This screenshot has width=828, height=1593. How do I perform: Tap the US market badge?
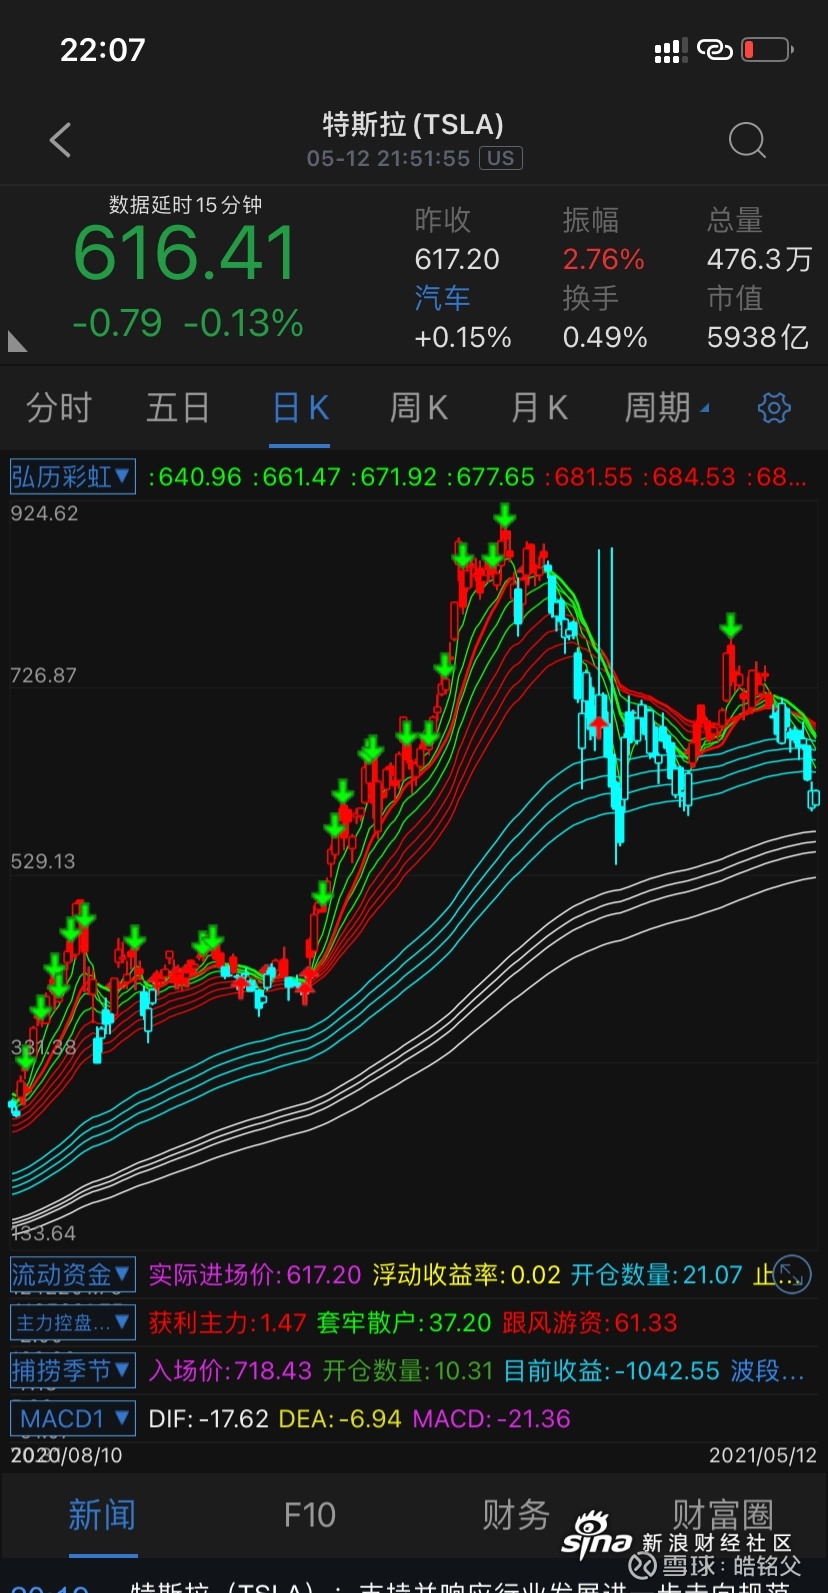(x=501, y=158)
